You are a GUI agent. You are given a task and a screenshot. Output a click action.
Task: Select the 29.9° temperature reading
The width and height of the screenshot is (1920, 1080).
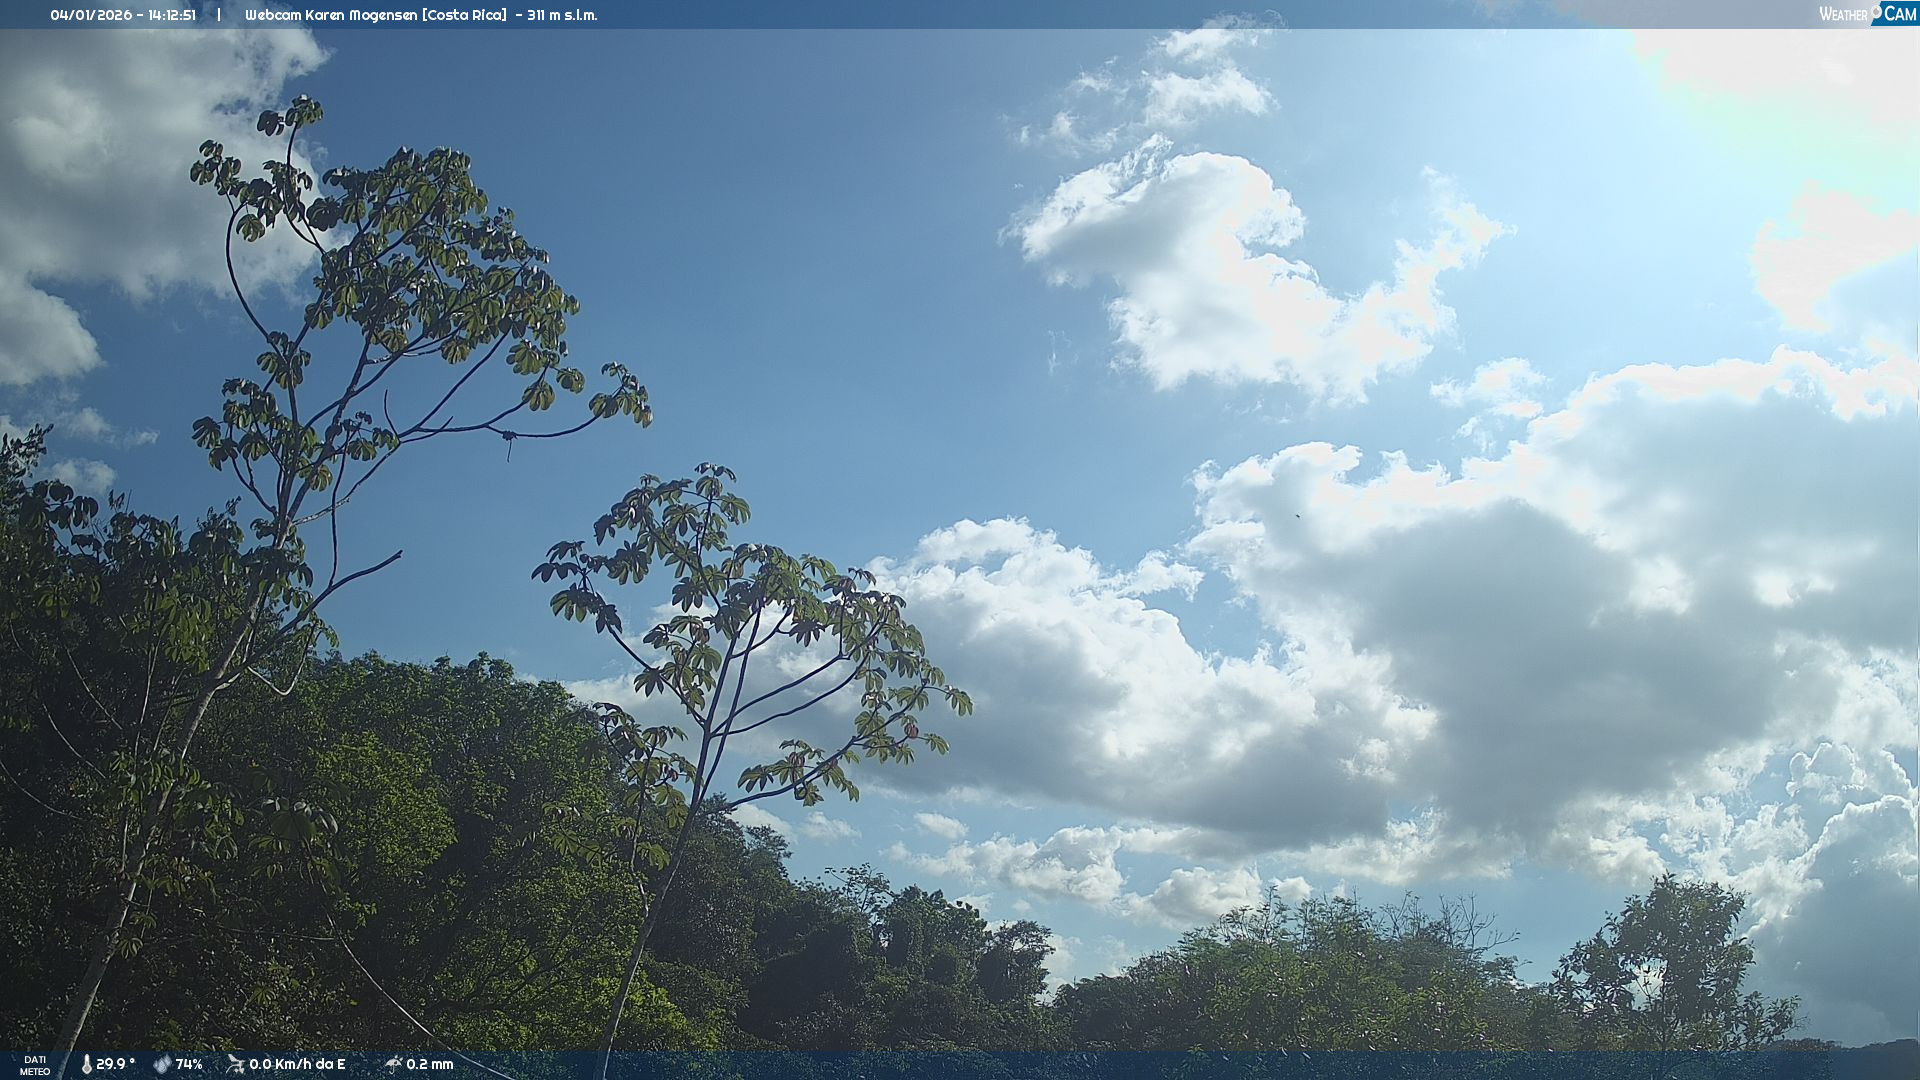[x=115, y=1064]
